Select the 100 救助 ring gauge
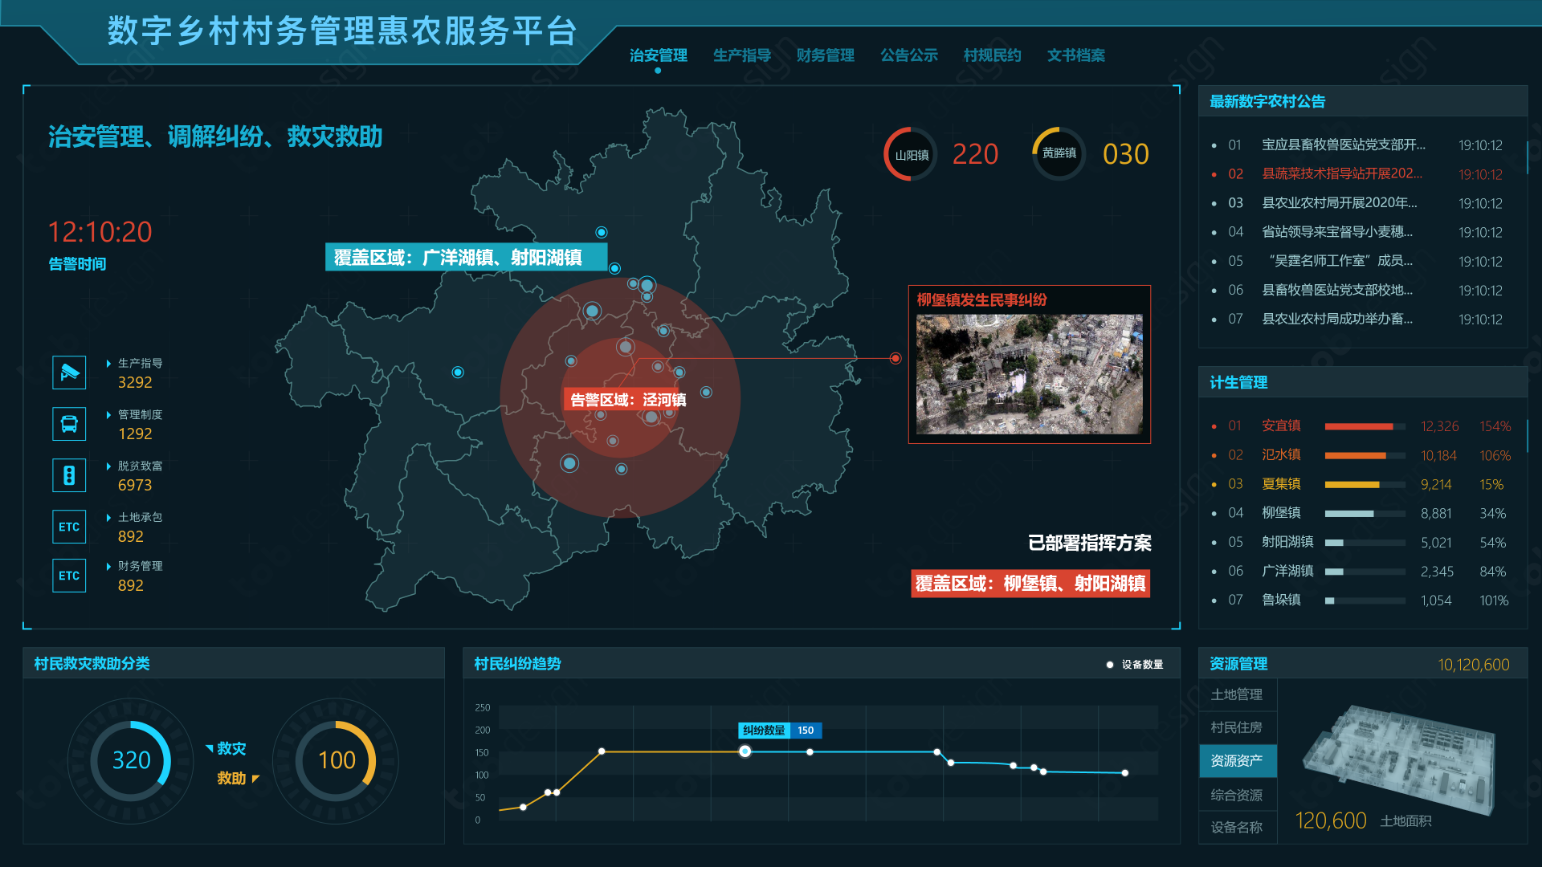This screenshot has width=1542, height=871. click(336, 760)
